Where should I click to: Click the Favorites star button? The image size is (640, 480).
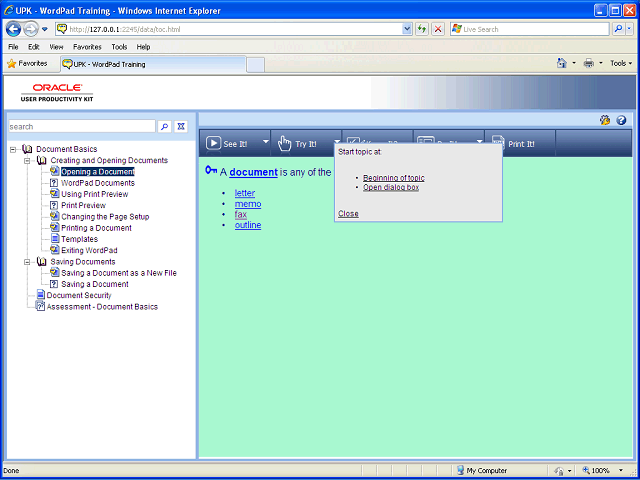(27, 64)
